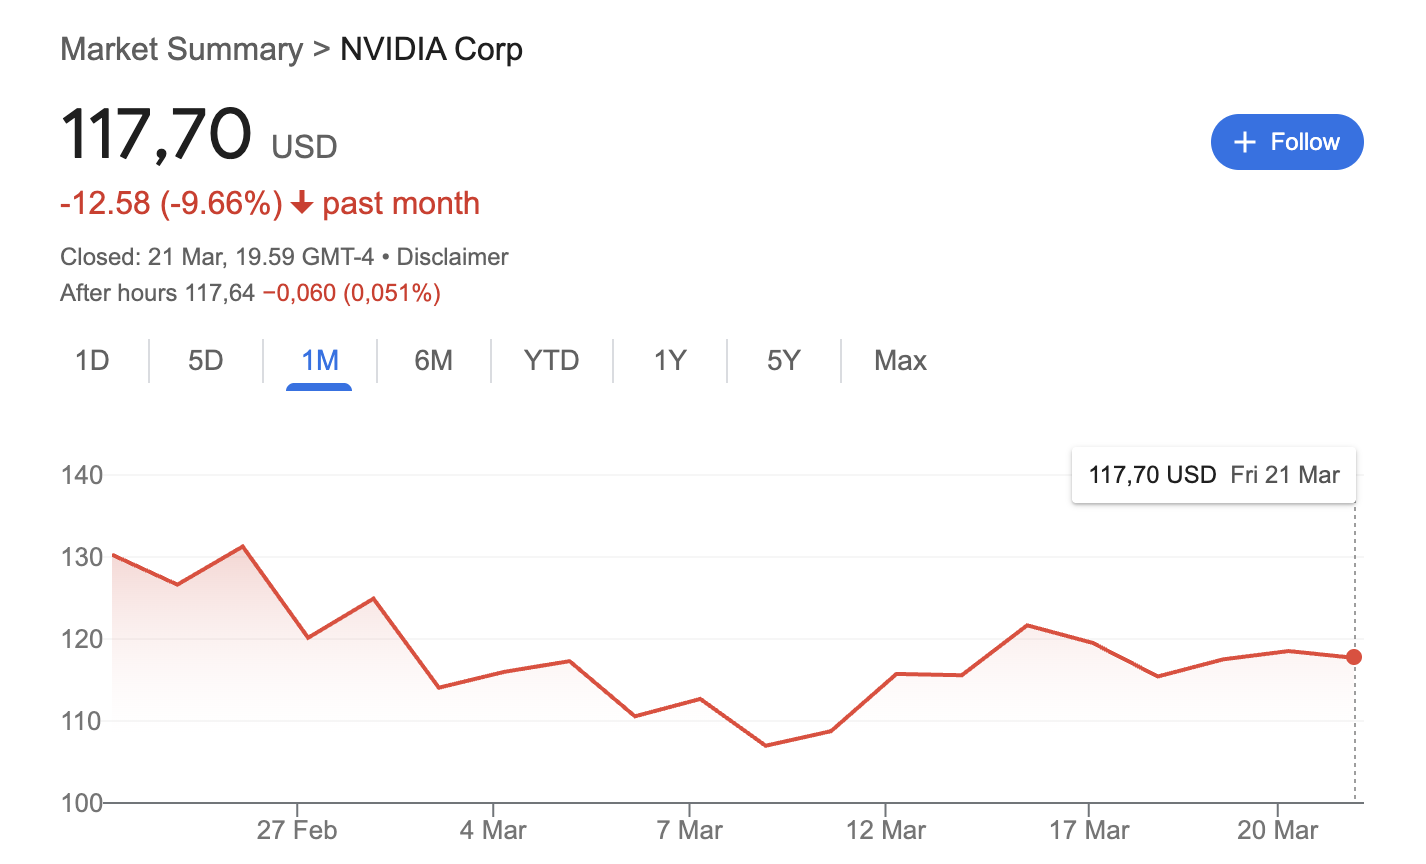The width and height of the screenshot is (1426, 864).
Task: Select the 5Y time range
Action: click(x=784, y=360)
